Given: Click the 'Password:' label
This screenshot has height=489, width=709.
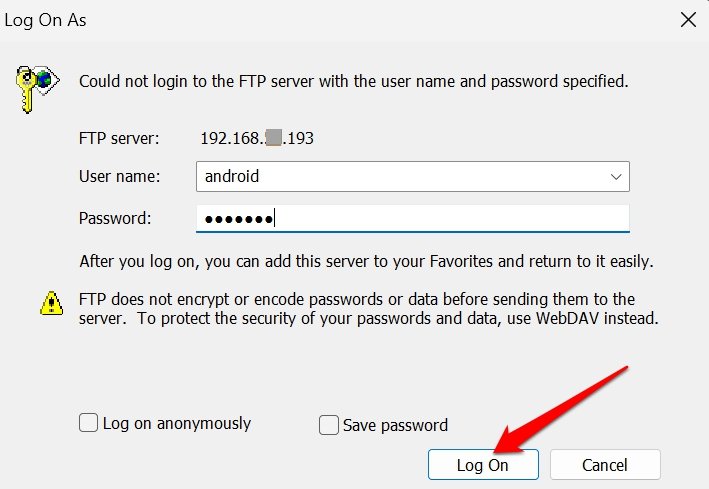Looking at the screenshot, I should (114, 218).
